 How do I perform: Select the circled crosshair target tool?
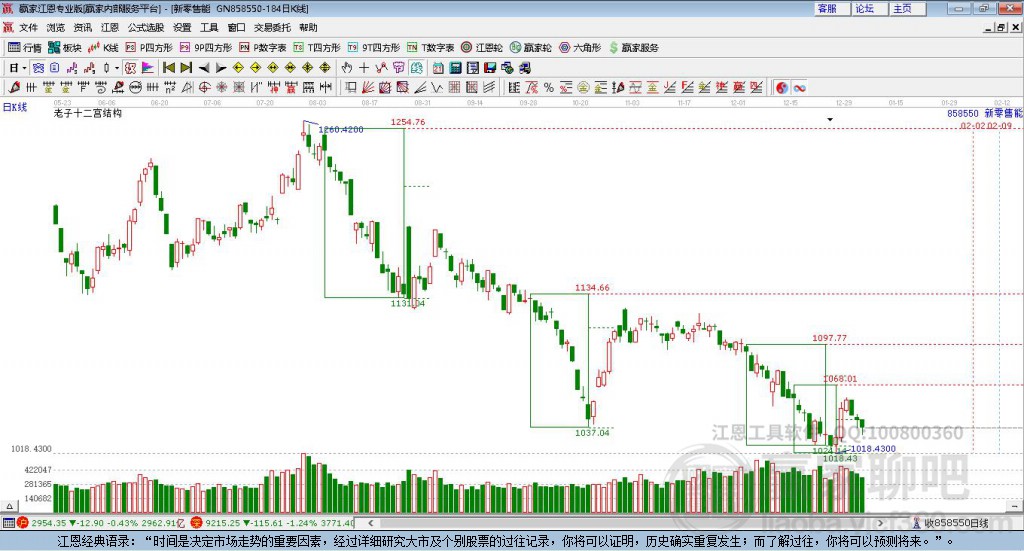pos(204,87)
